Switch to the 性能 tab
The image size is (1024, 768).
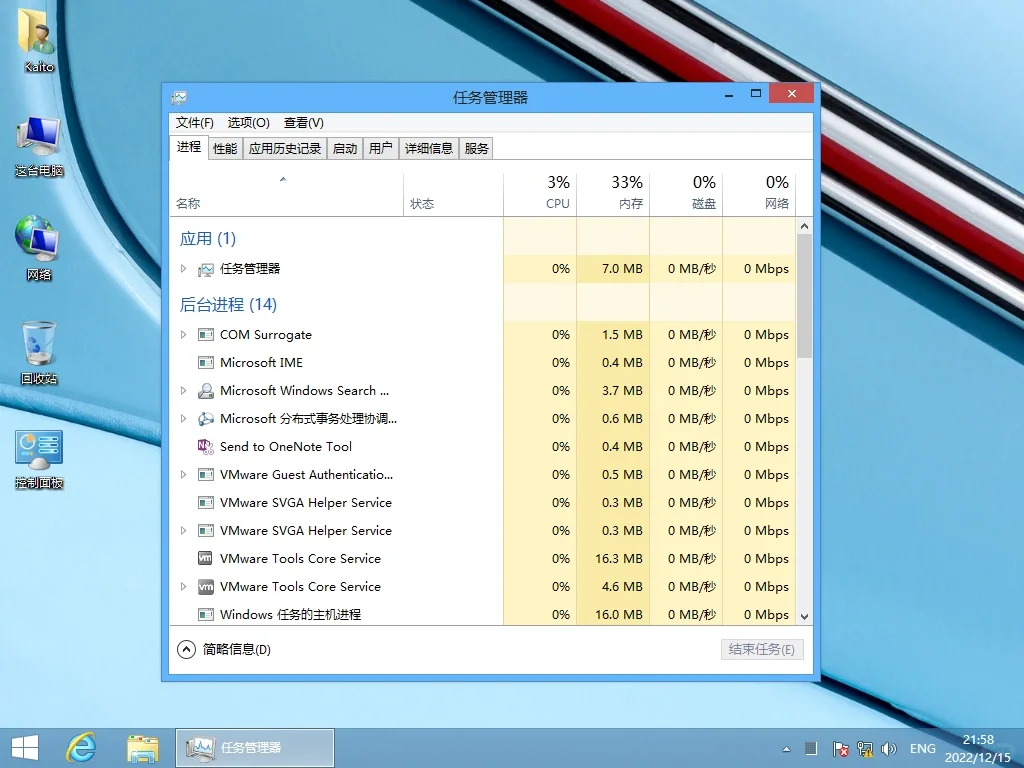point(224,147)
